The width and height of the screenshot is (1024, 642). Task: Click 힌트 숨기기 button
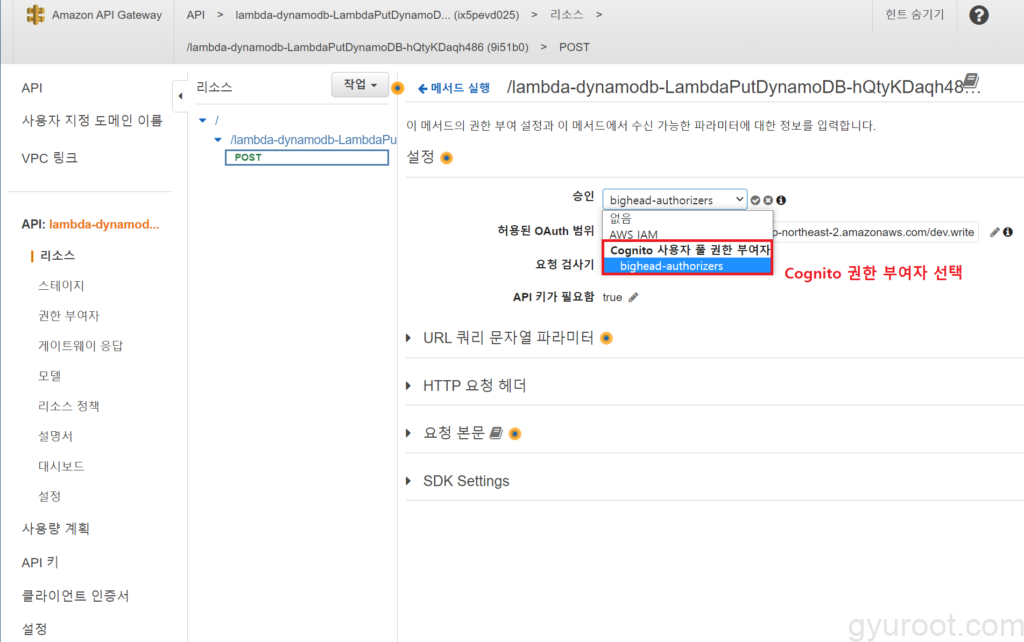(914, 15)
